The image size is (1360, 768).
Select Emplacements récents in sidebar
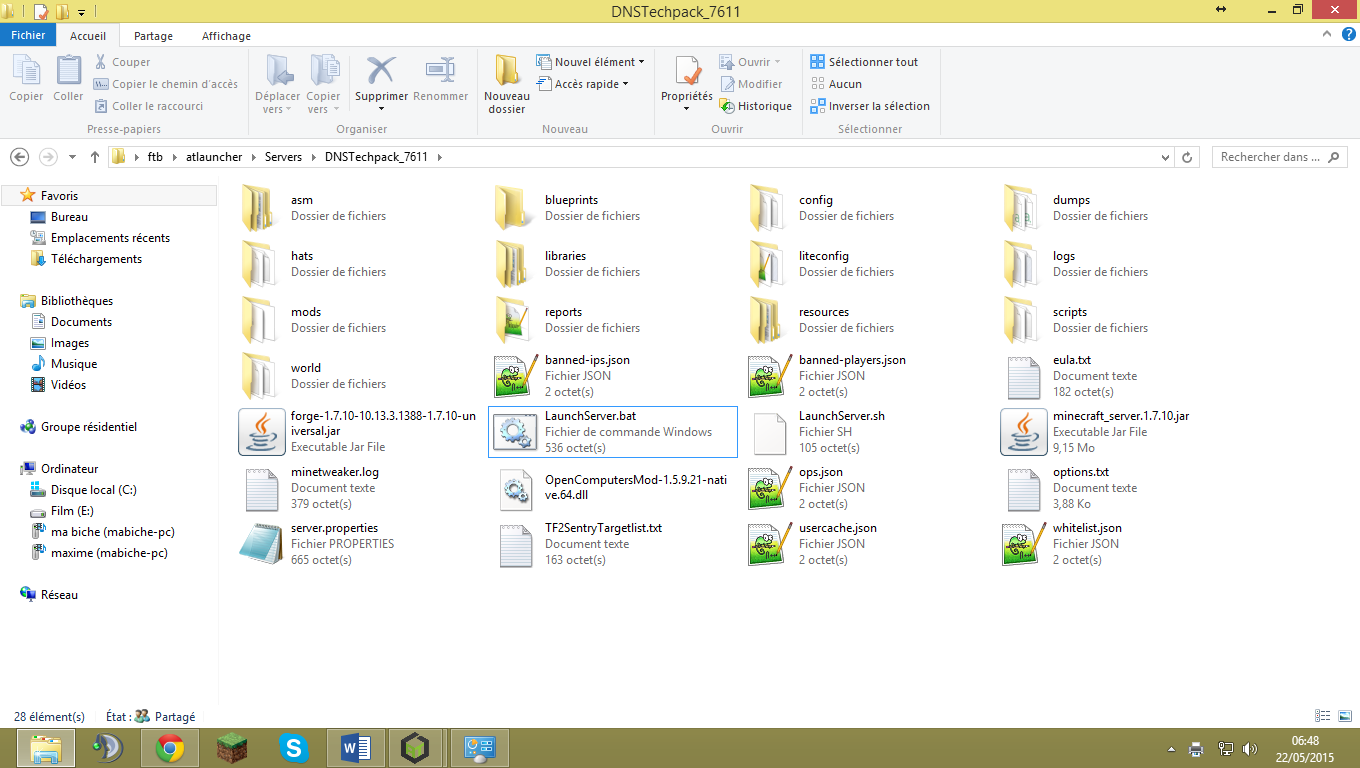coord(110,238)
